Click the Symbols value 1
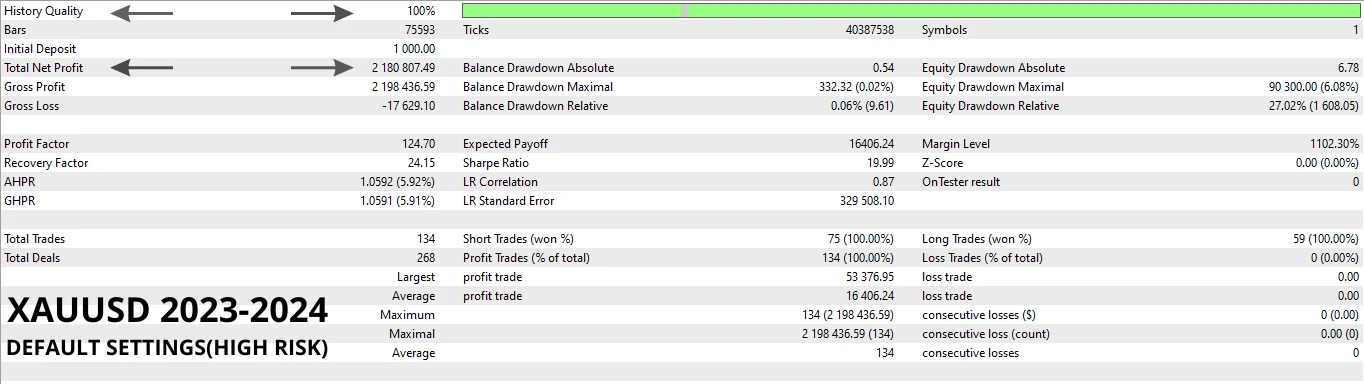This screenshot has height=384, width=1364. pos(1356,30)
